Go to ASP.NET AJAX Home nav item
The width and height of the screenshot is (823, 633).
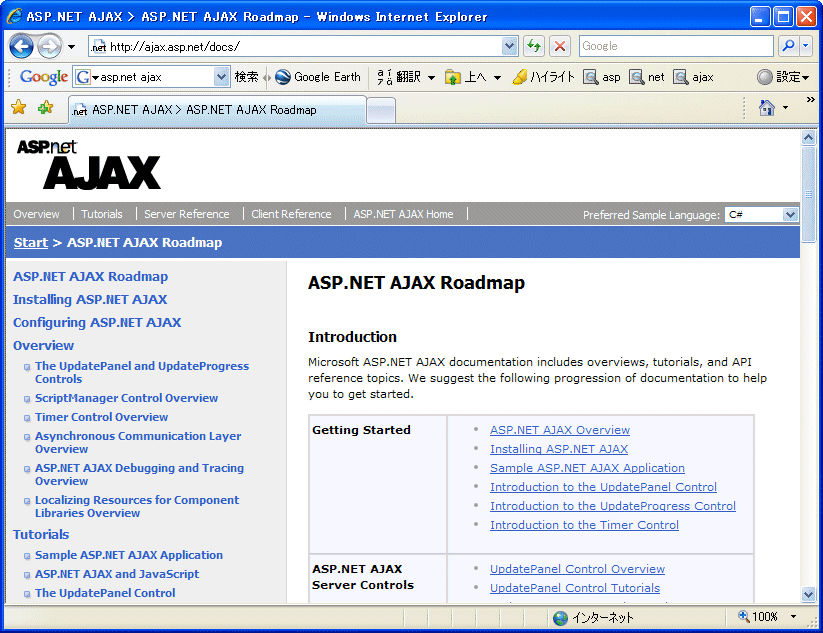(403, 214)
